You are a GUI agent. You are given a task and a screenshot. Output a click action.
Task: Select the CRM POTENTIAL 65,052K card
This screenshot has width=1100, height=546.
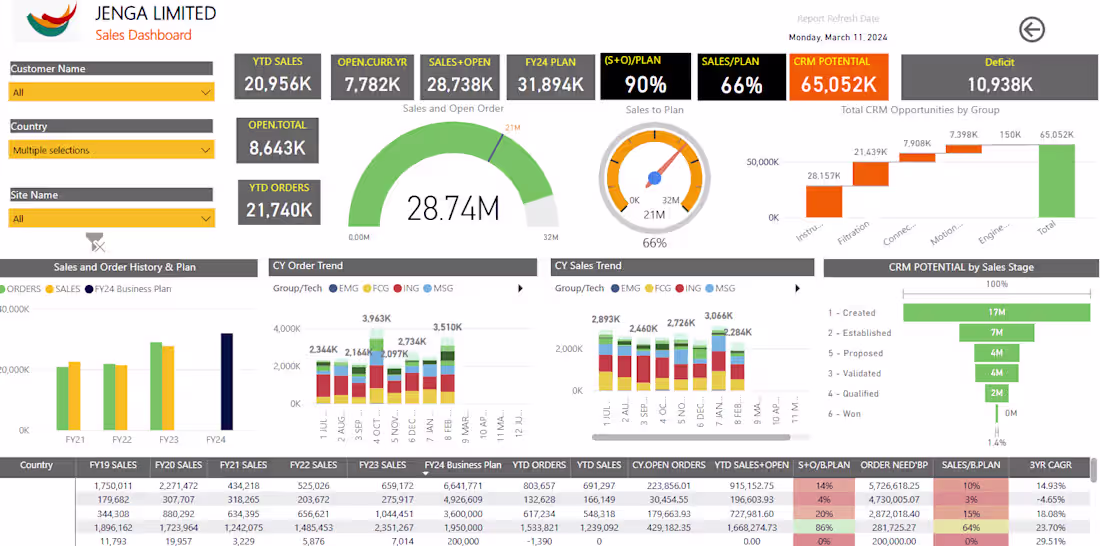[839, 76]
